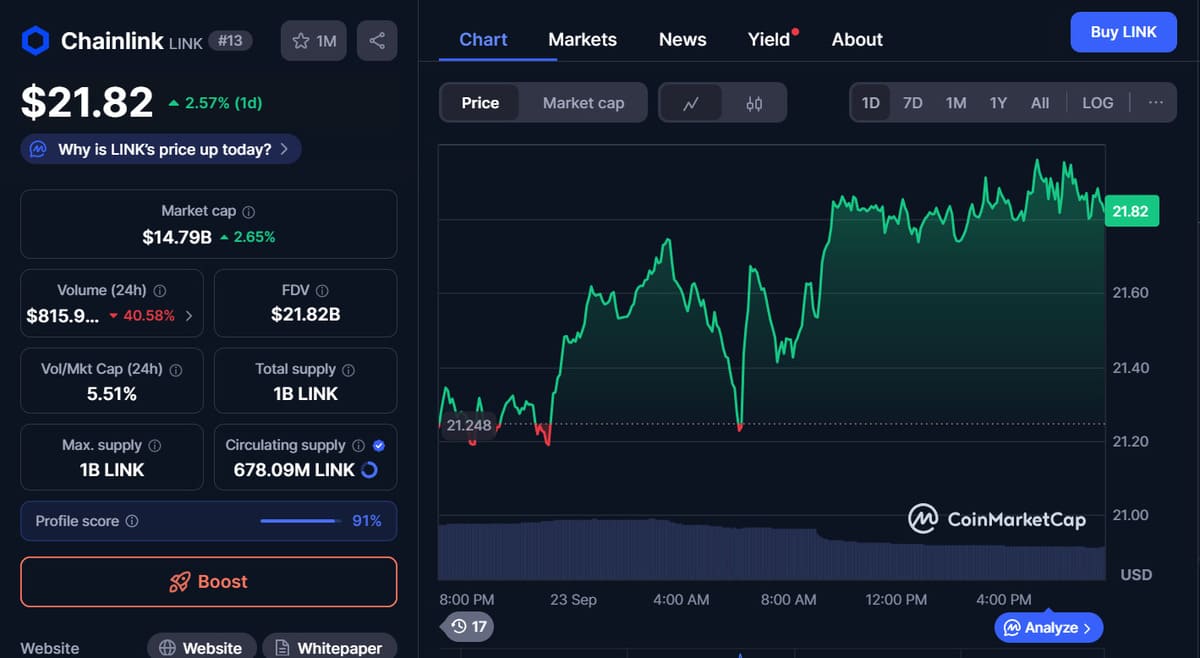
Task: Click the 5.51% Vol/Mkt Cap value
Action: (112, 393)
